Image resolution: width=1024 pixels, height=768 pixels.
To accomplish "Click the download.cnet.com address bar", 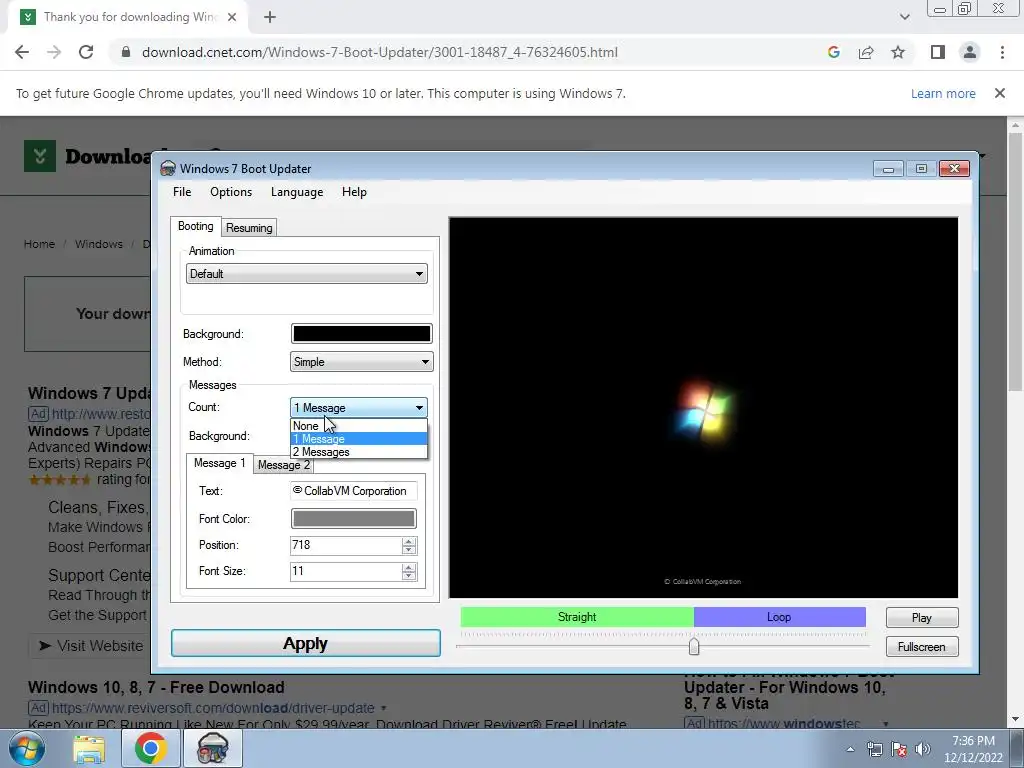I will tap(379, 52).
